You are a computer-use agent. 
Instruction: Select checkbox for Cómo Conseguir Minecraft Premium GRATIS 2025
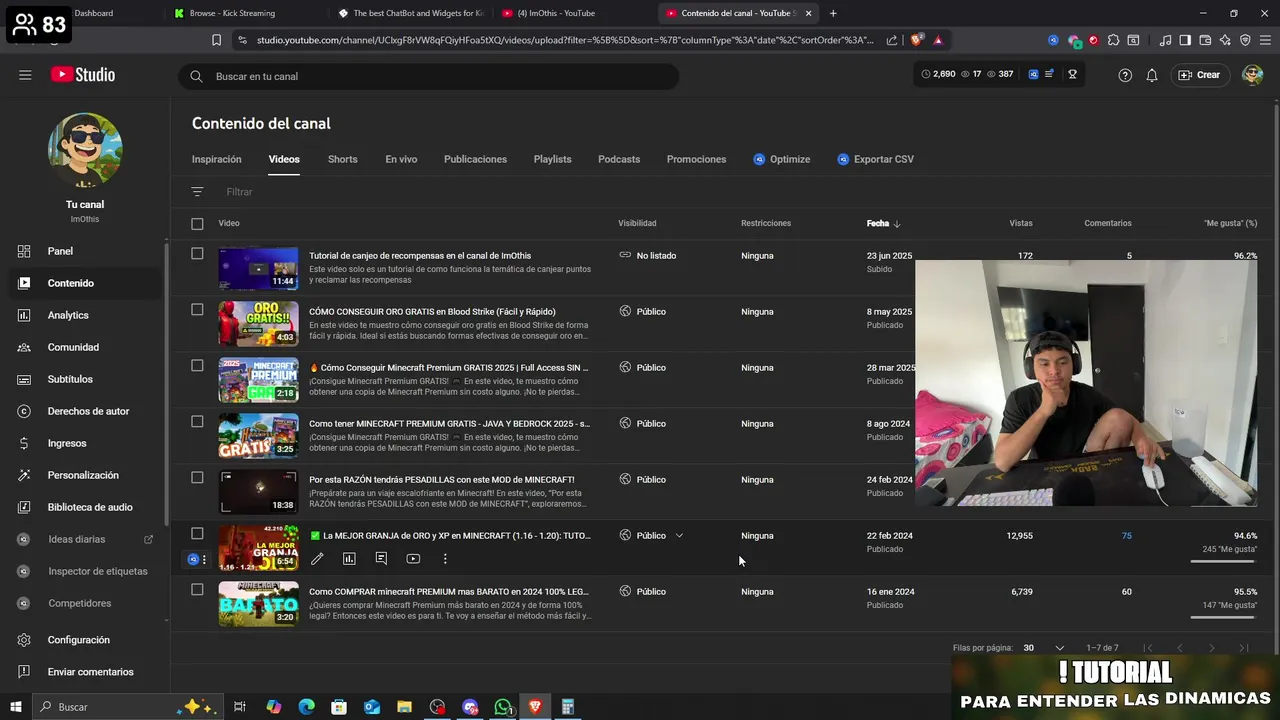pos(197,366)
